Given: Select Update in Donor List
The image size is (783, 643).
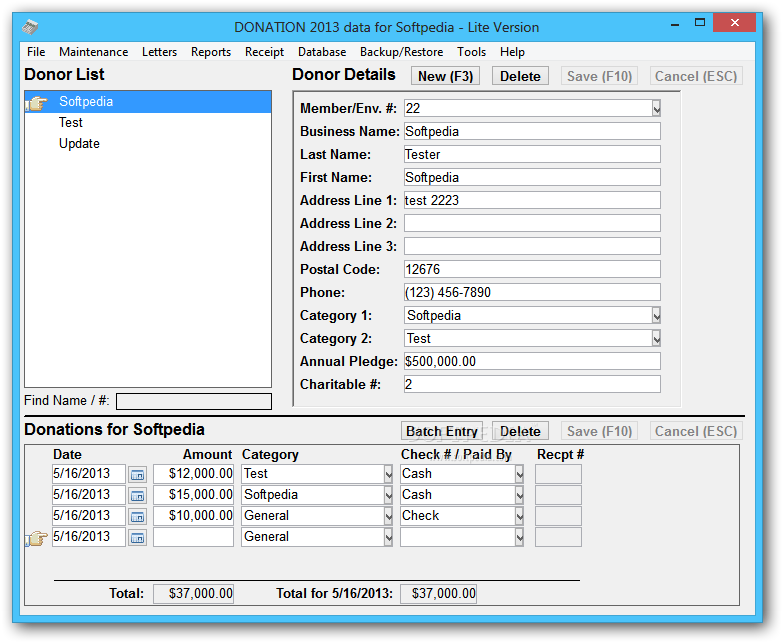Looking at the screenshot, I should click(x=148, y=144).
